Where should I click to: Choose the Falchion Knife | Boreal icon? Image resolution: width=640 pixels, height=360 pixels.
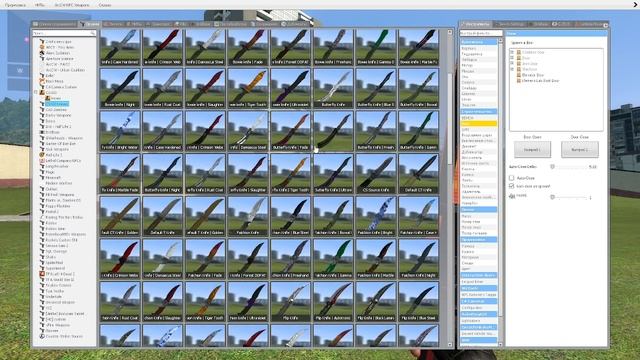[333, 216]
